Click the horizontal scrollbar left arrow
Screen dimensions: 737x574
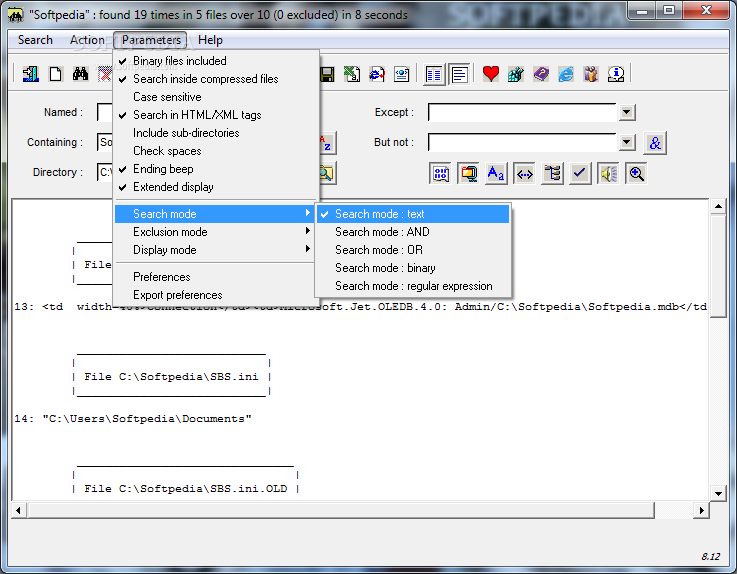pos(18,510)
